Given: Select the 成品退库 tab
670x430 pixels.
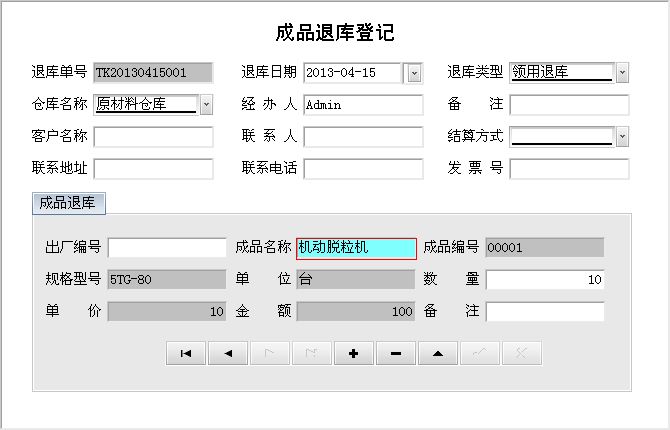Looking at the screenshot, I should point(68,203).
